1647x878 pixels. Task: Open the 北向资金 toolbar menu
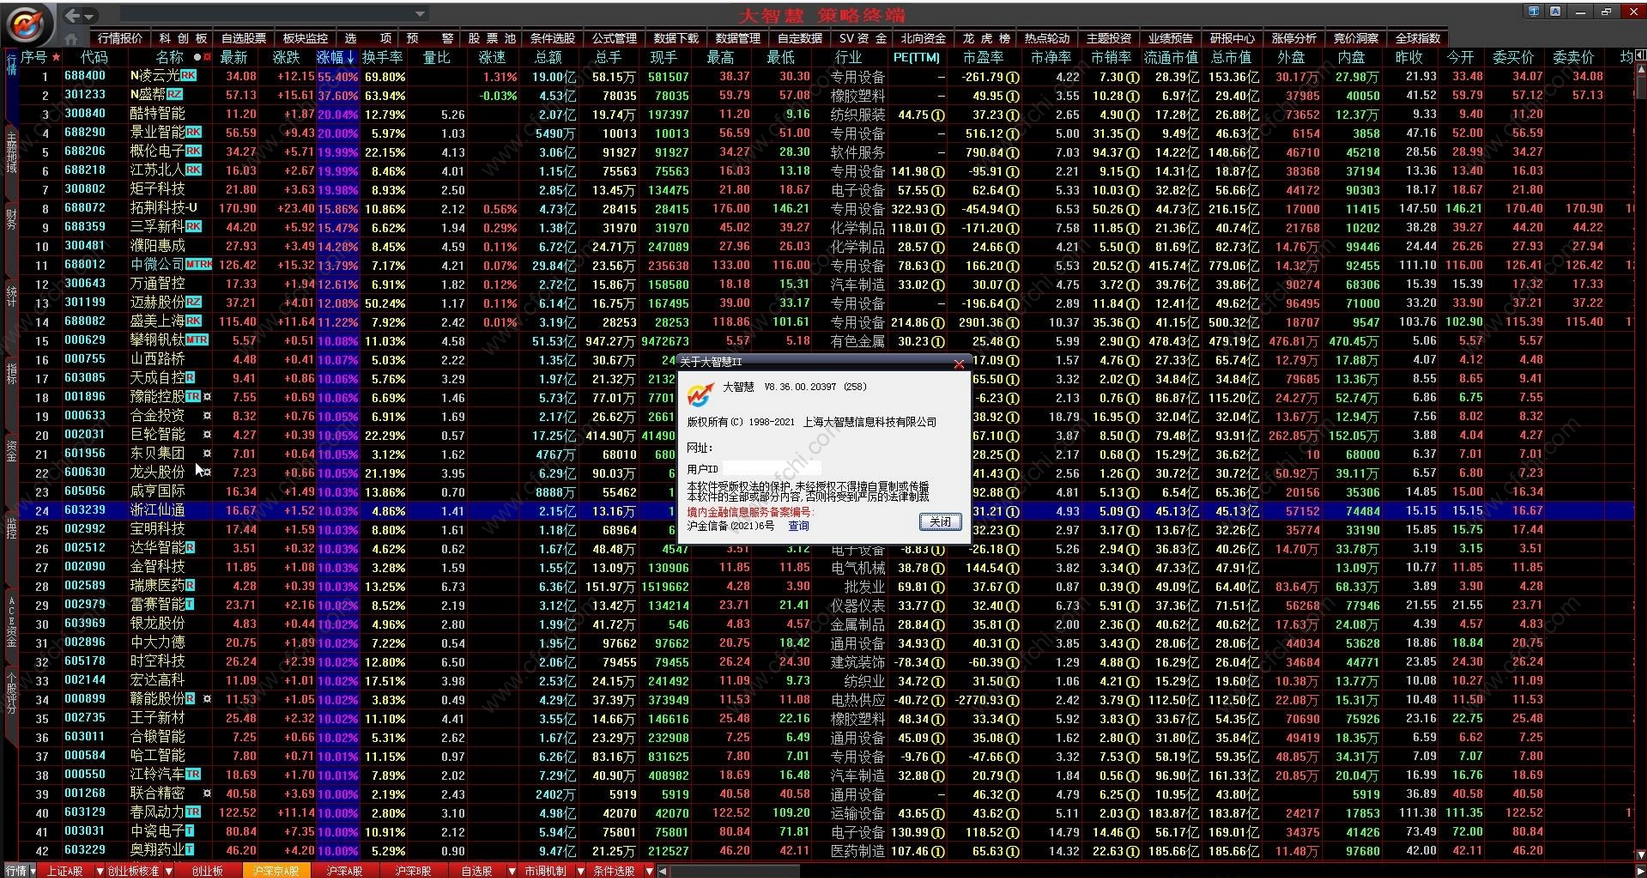coord(923,38)
